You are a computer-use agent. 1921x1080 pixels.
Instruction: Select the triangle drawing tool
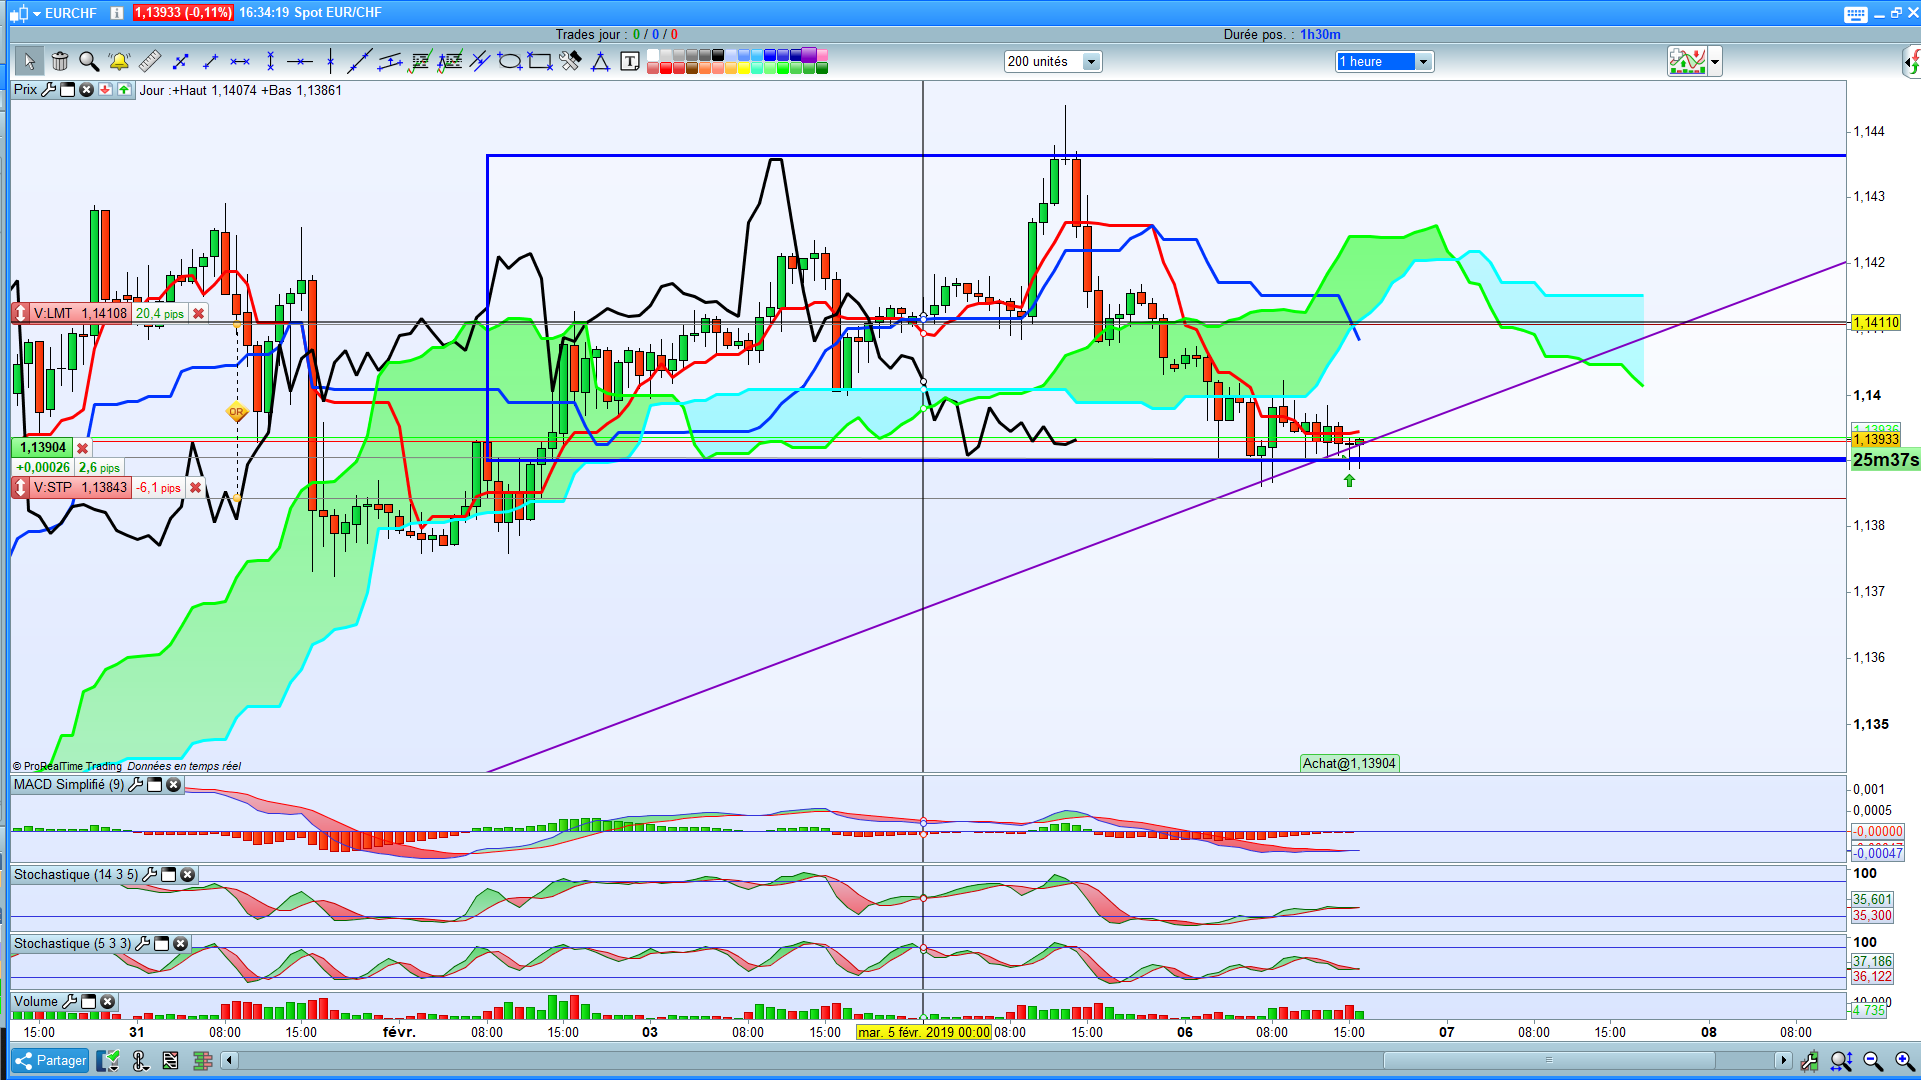[x=600, y=62]
